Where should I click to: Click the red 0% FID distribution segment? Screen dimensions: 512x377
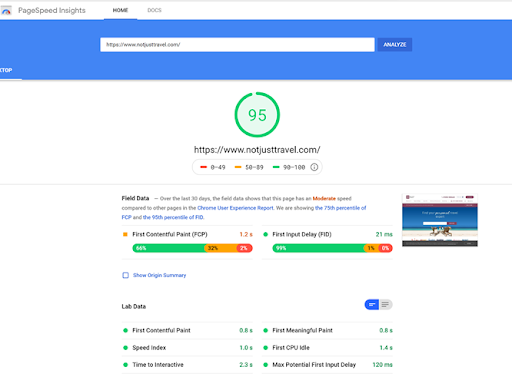(x=386, y=248)
